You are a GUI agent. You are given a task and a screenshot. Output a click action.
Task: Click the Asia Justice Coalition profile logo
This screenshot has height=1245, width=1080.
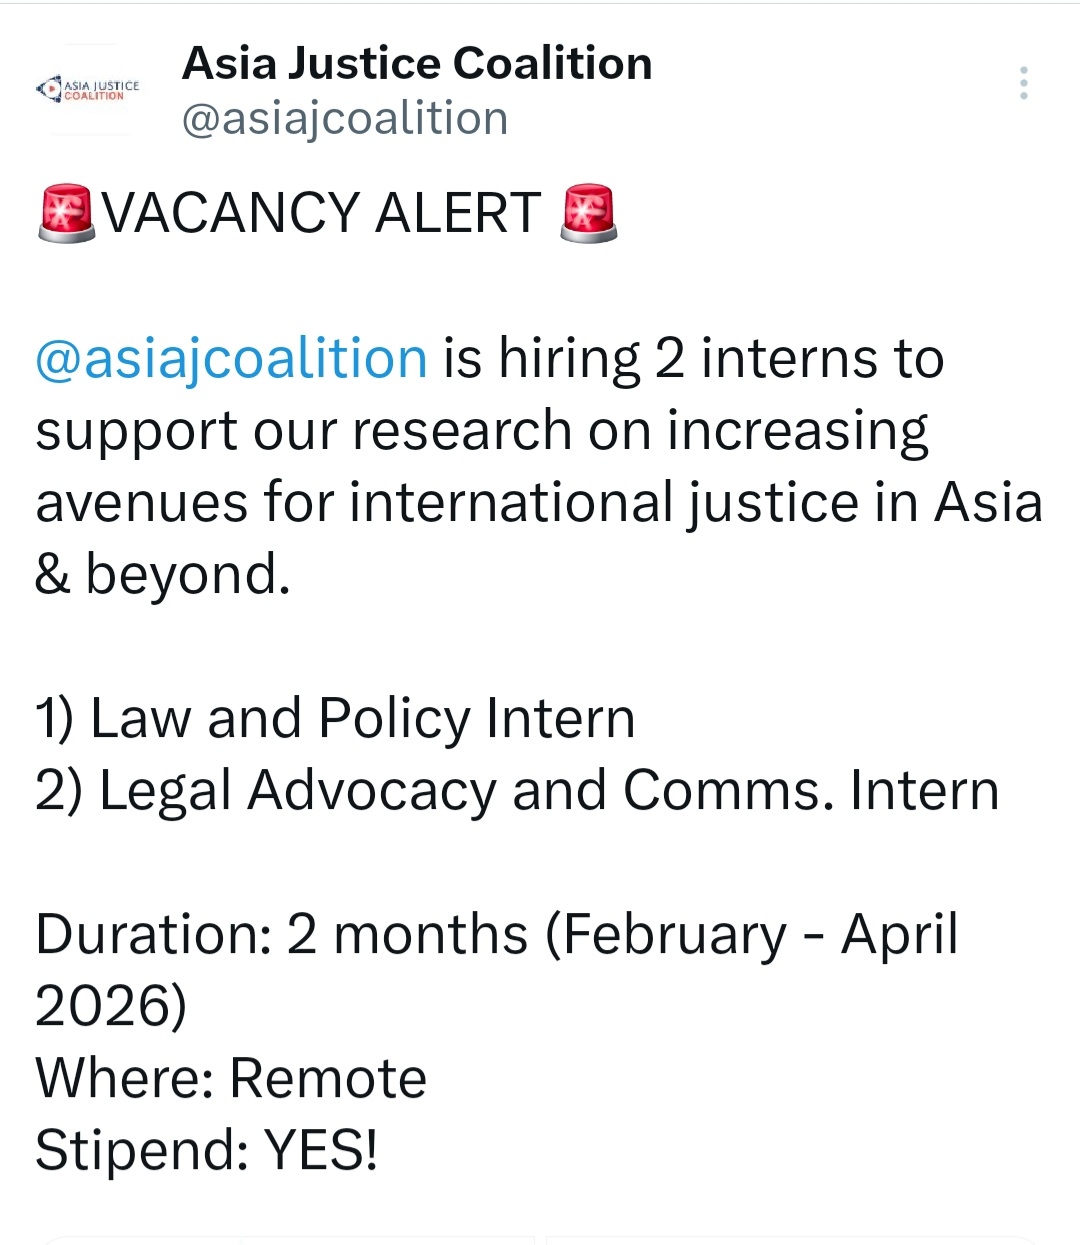[x=90, y=90]
